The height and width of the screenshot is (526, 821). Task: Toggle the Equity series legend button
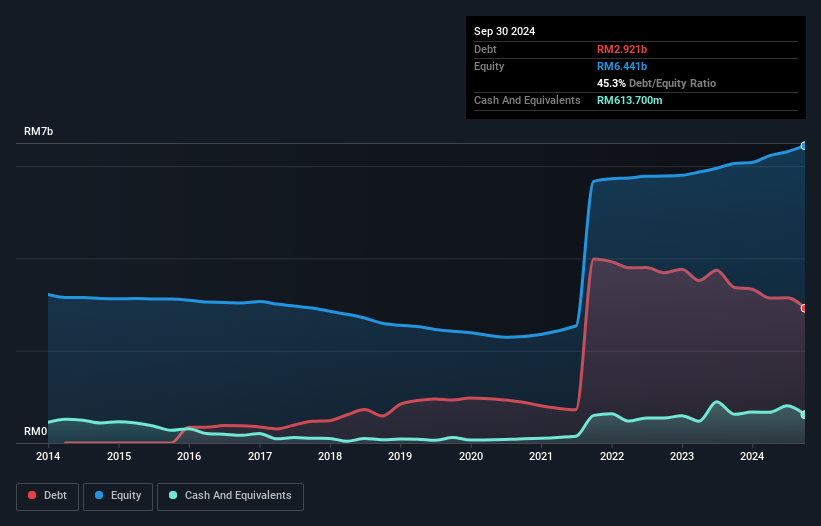click(x=118, y=496)
